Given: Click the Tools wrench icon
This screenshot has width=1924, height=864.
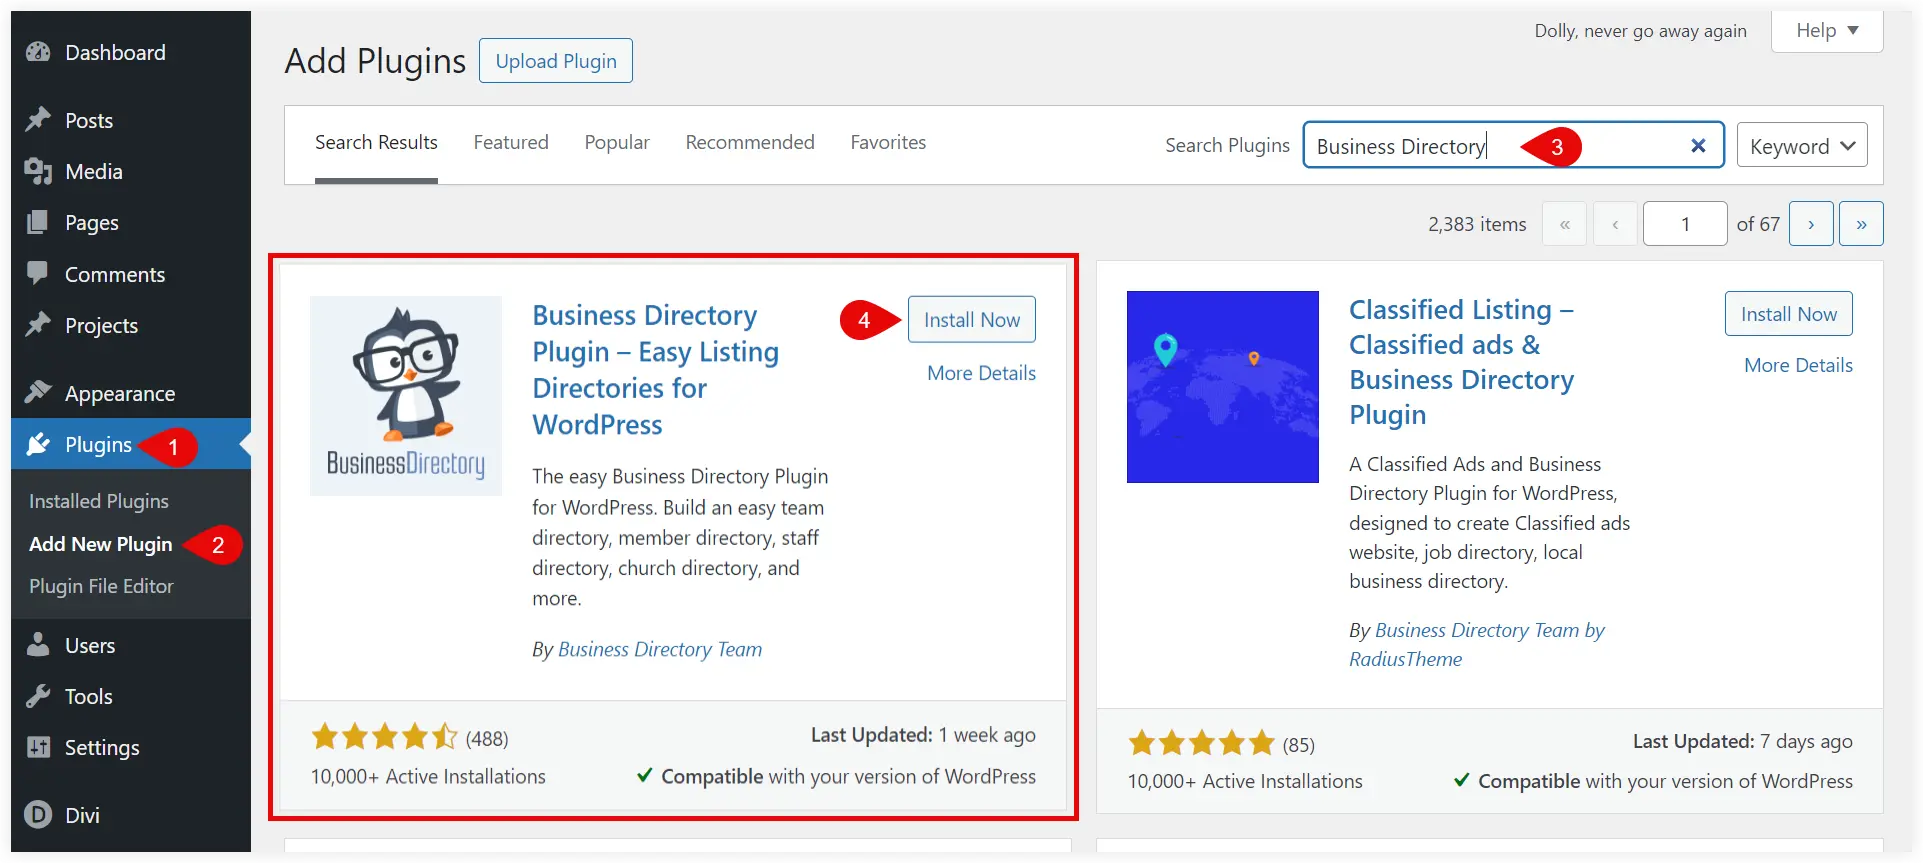Looking at the screenshot, I should [38, 696].
